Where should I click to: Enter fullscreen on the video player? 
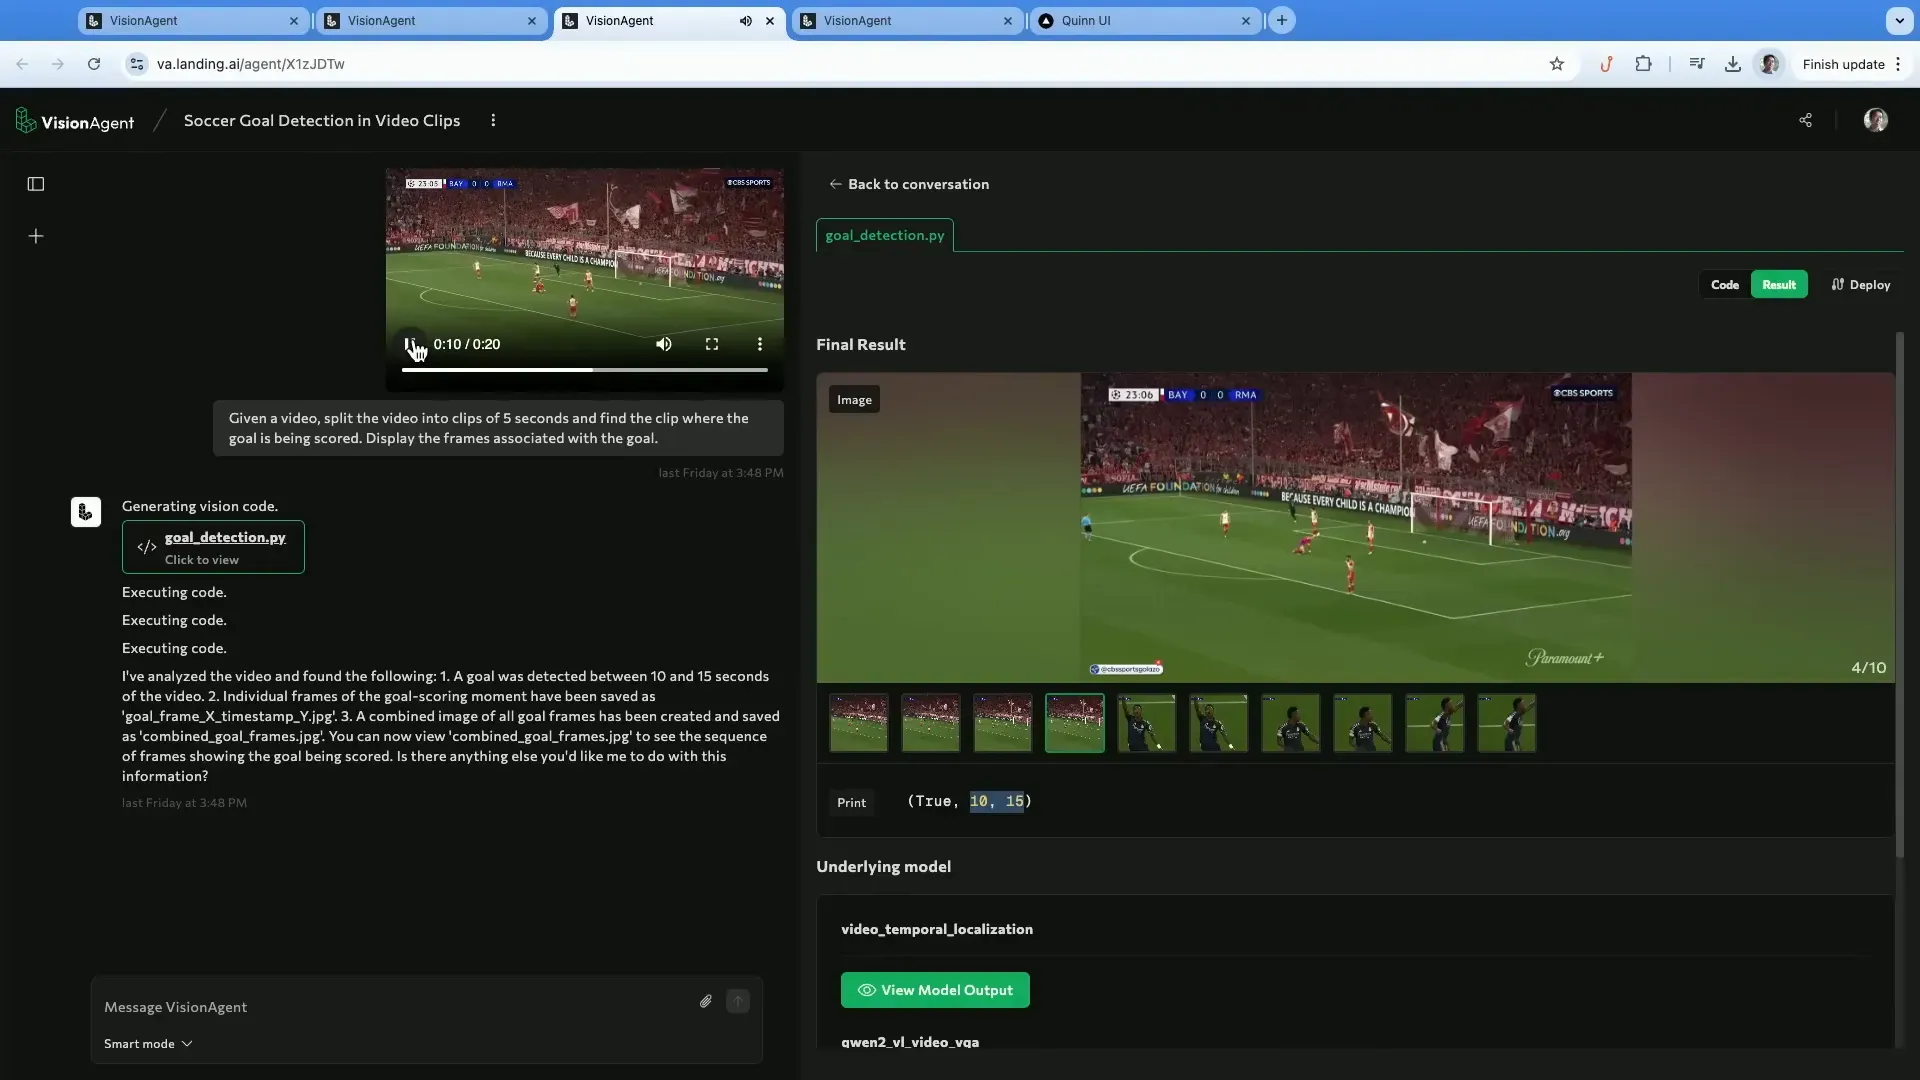click(x=712, y=344)
